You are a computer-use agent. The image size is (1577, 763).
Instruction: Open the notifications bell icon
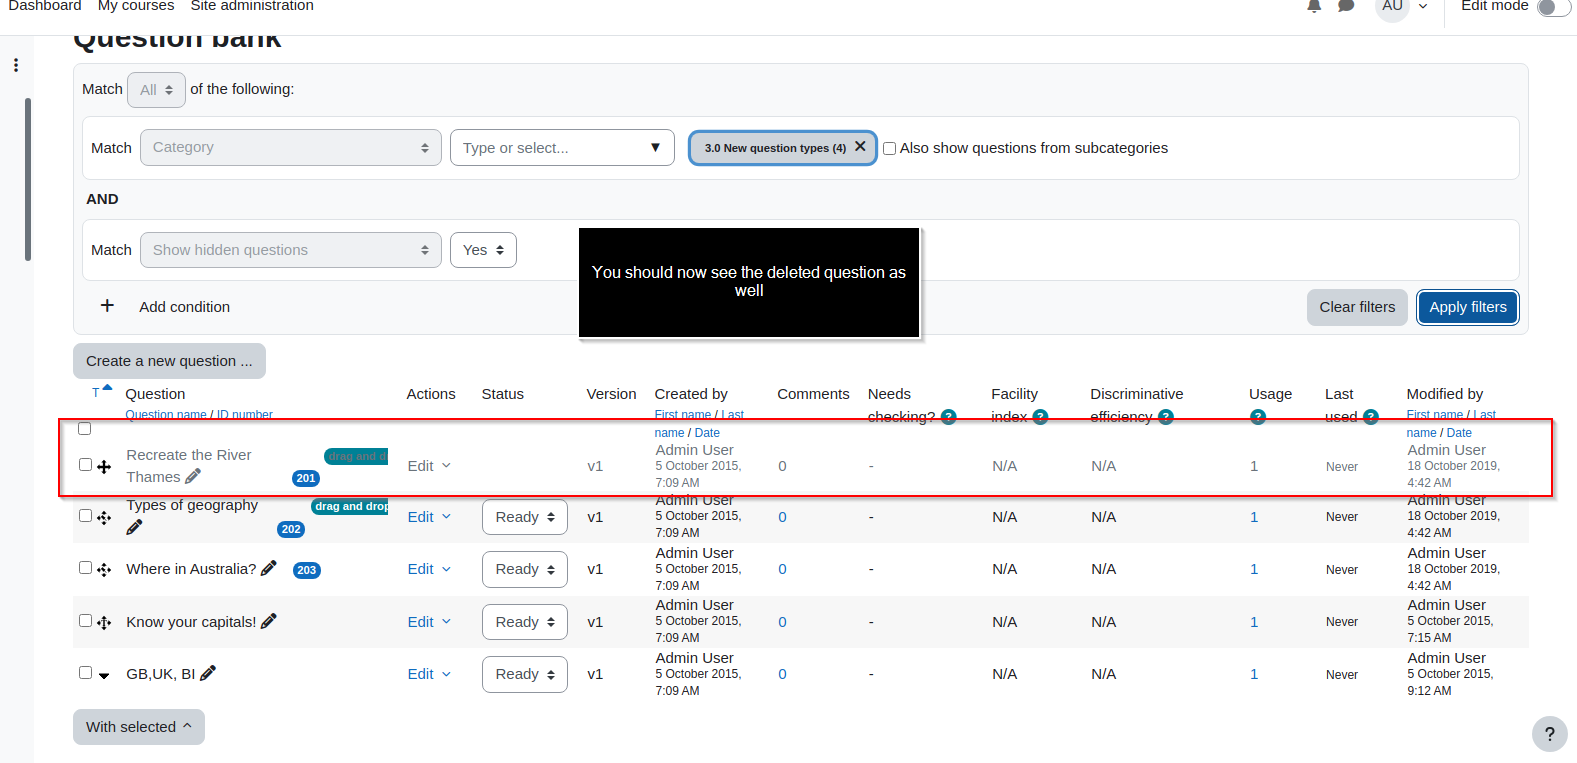click(1314, 6)
